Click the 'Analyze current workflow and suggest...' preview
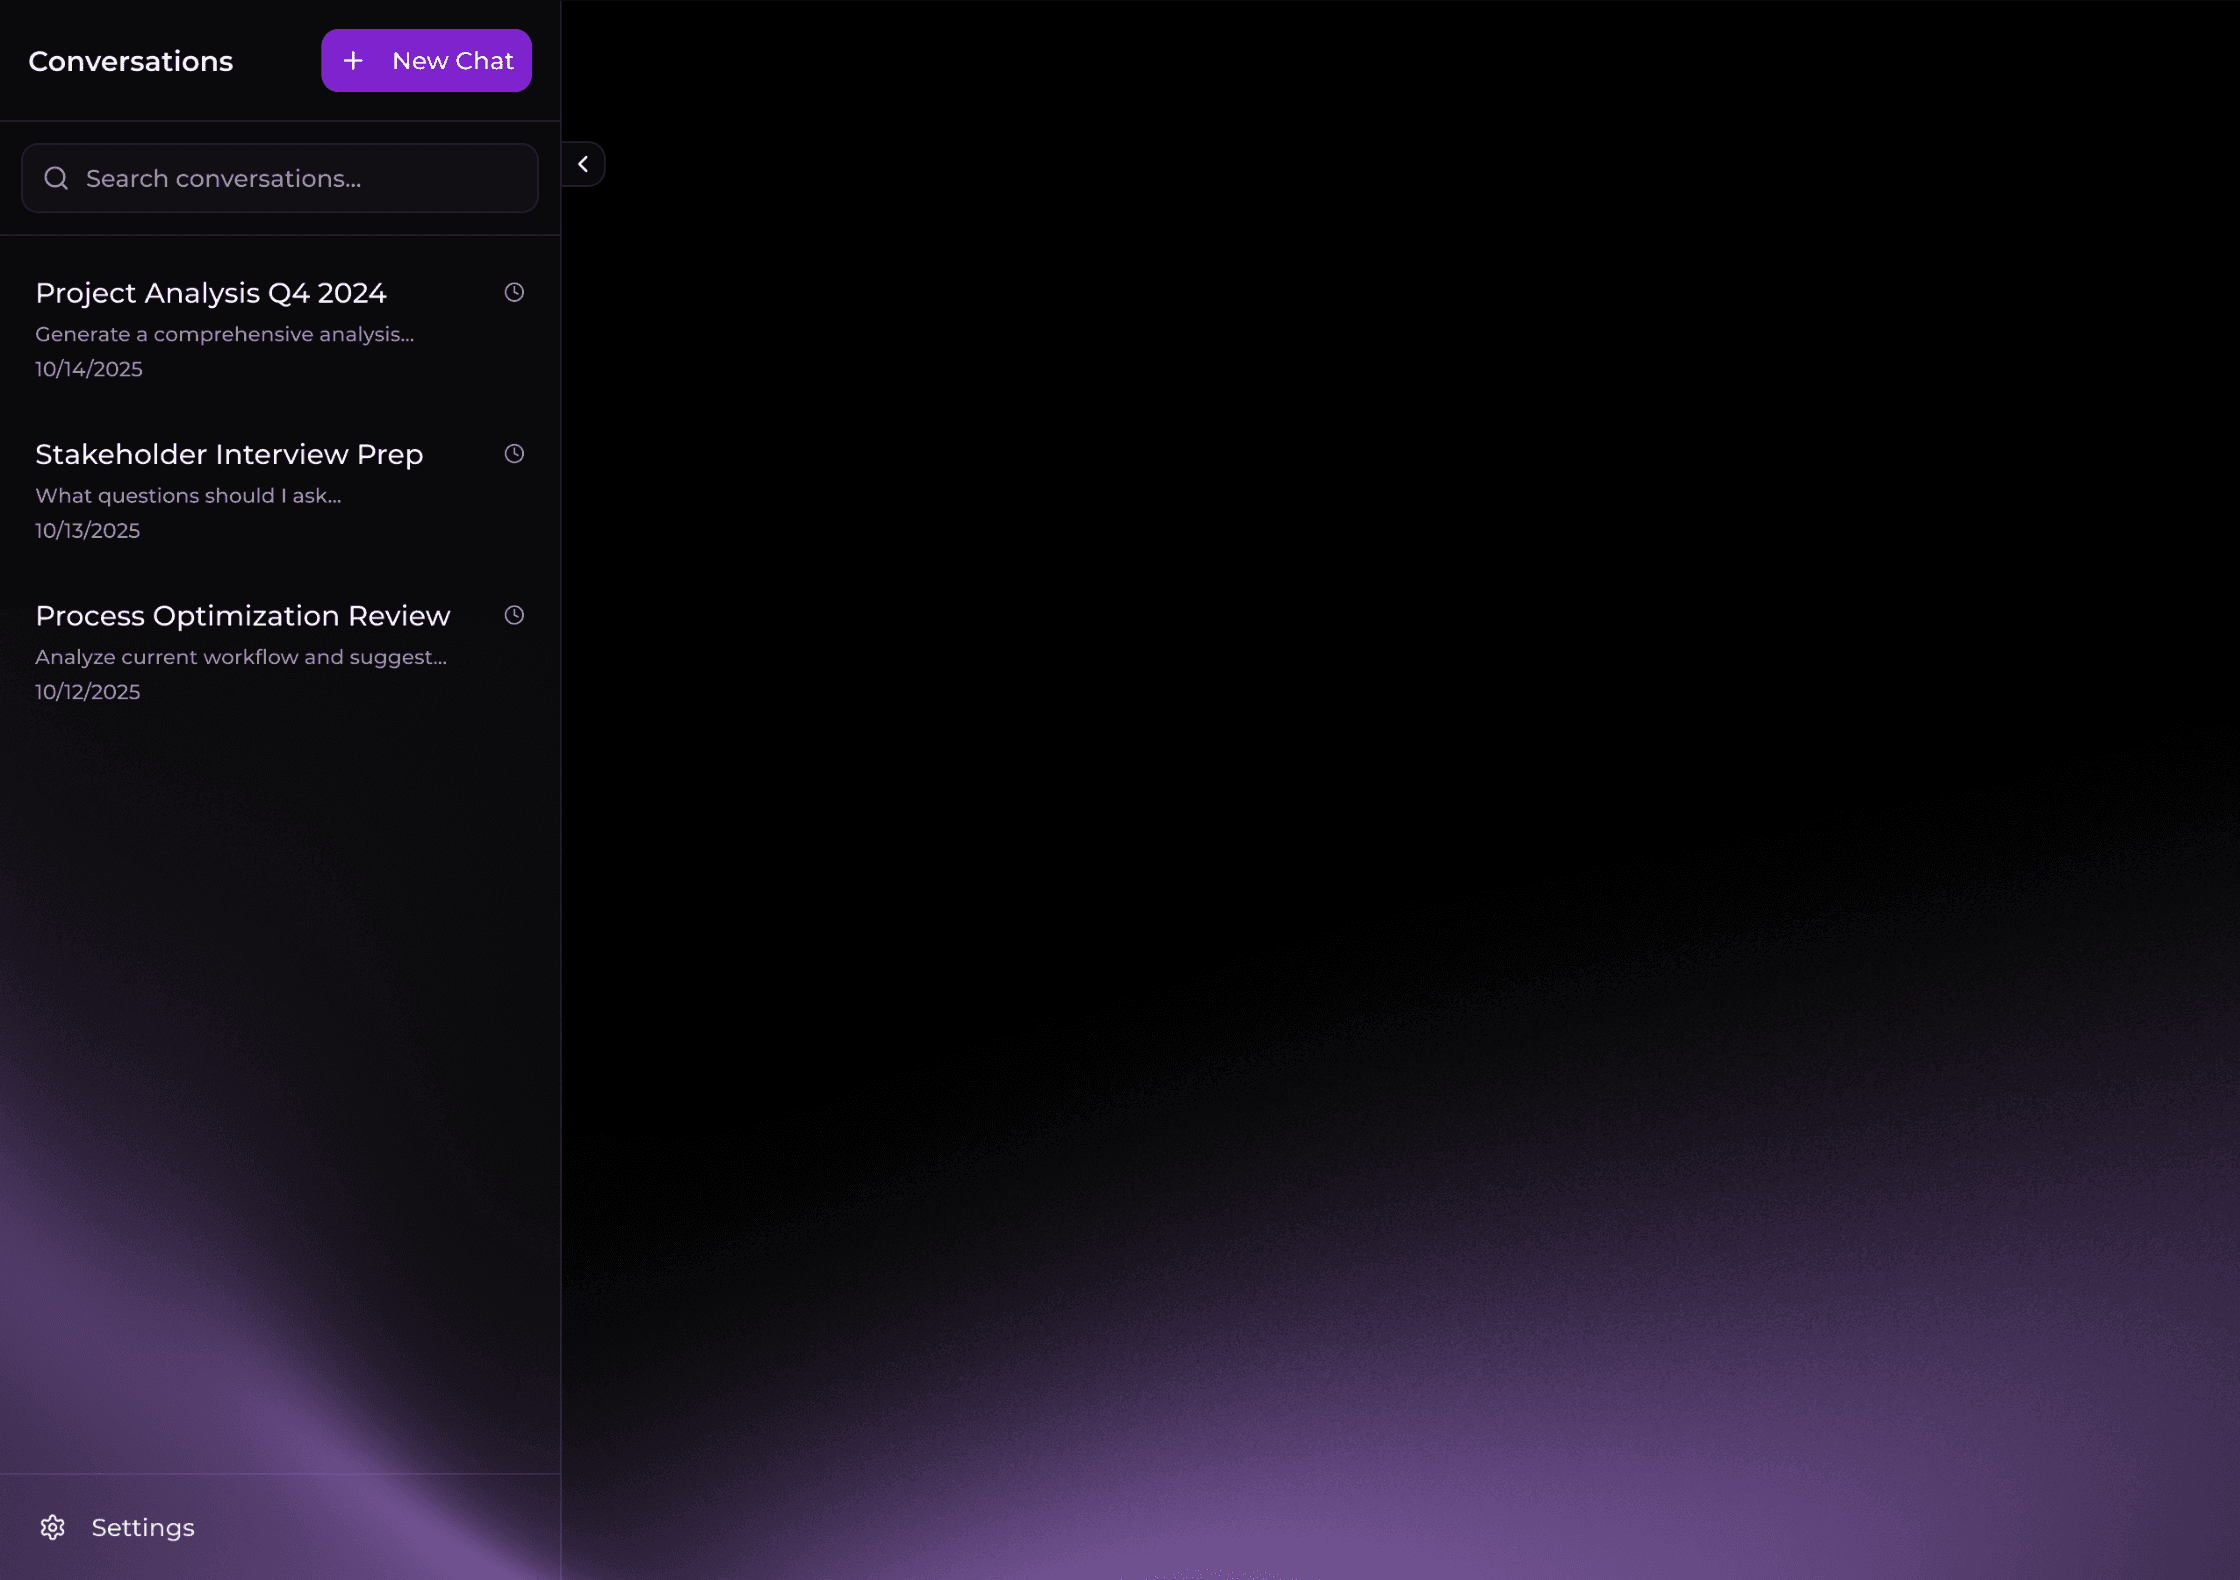This screenshot has width=2240, height=1580. (x=241, y=657)
